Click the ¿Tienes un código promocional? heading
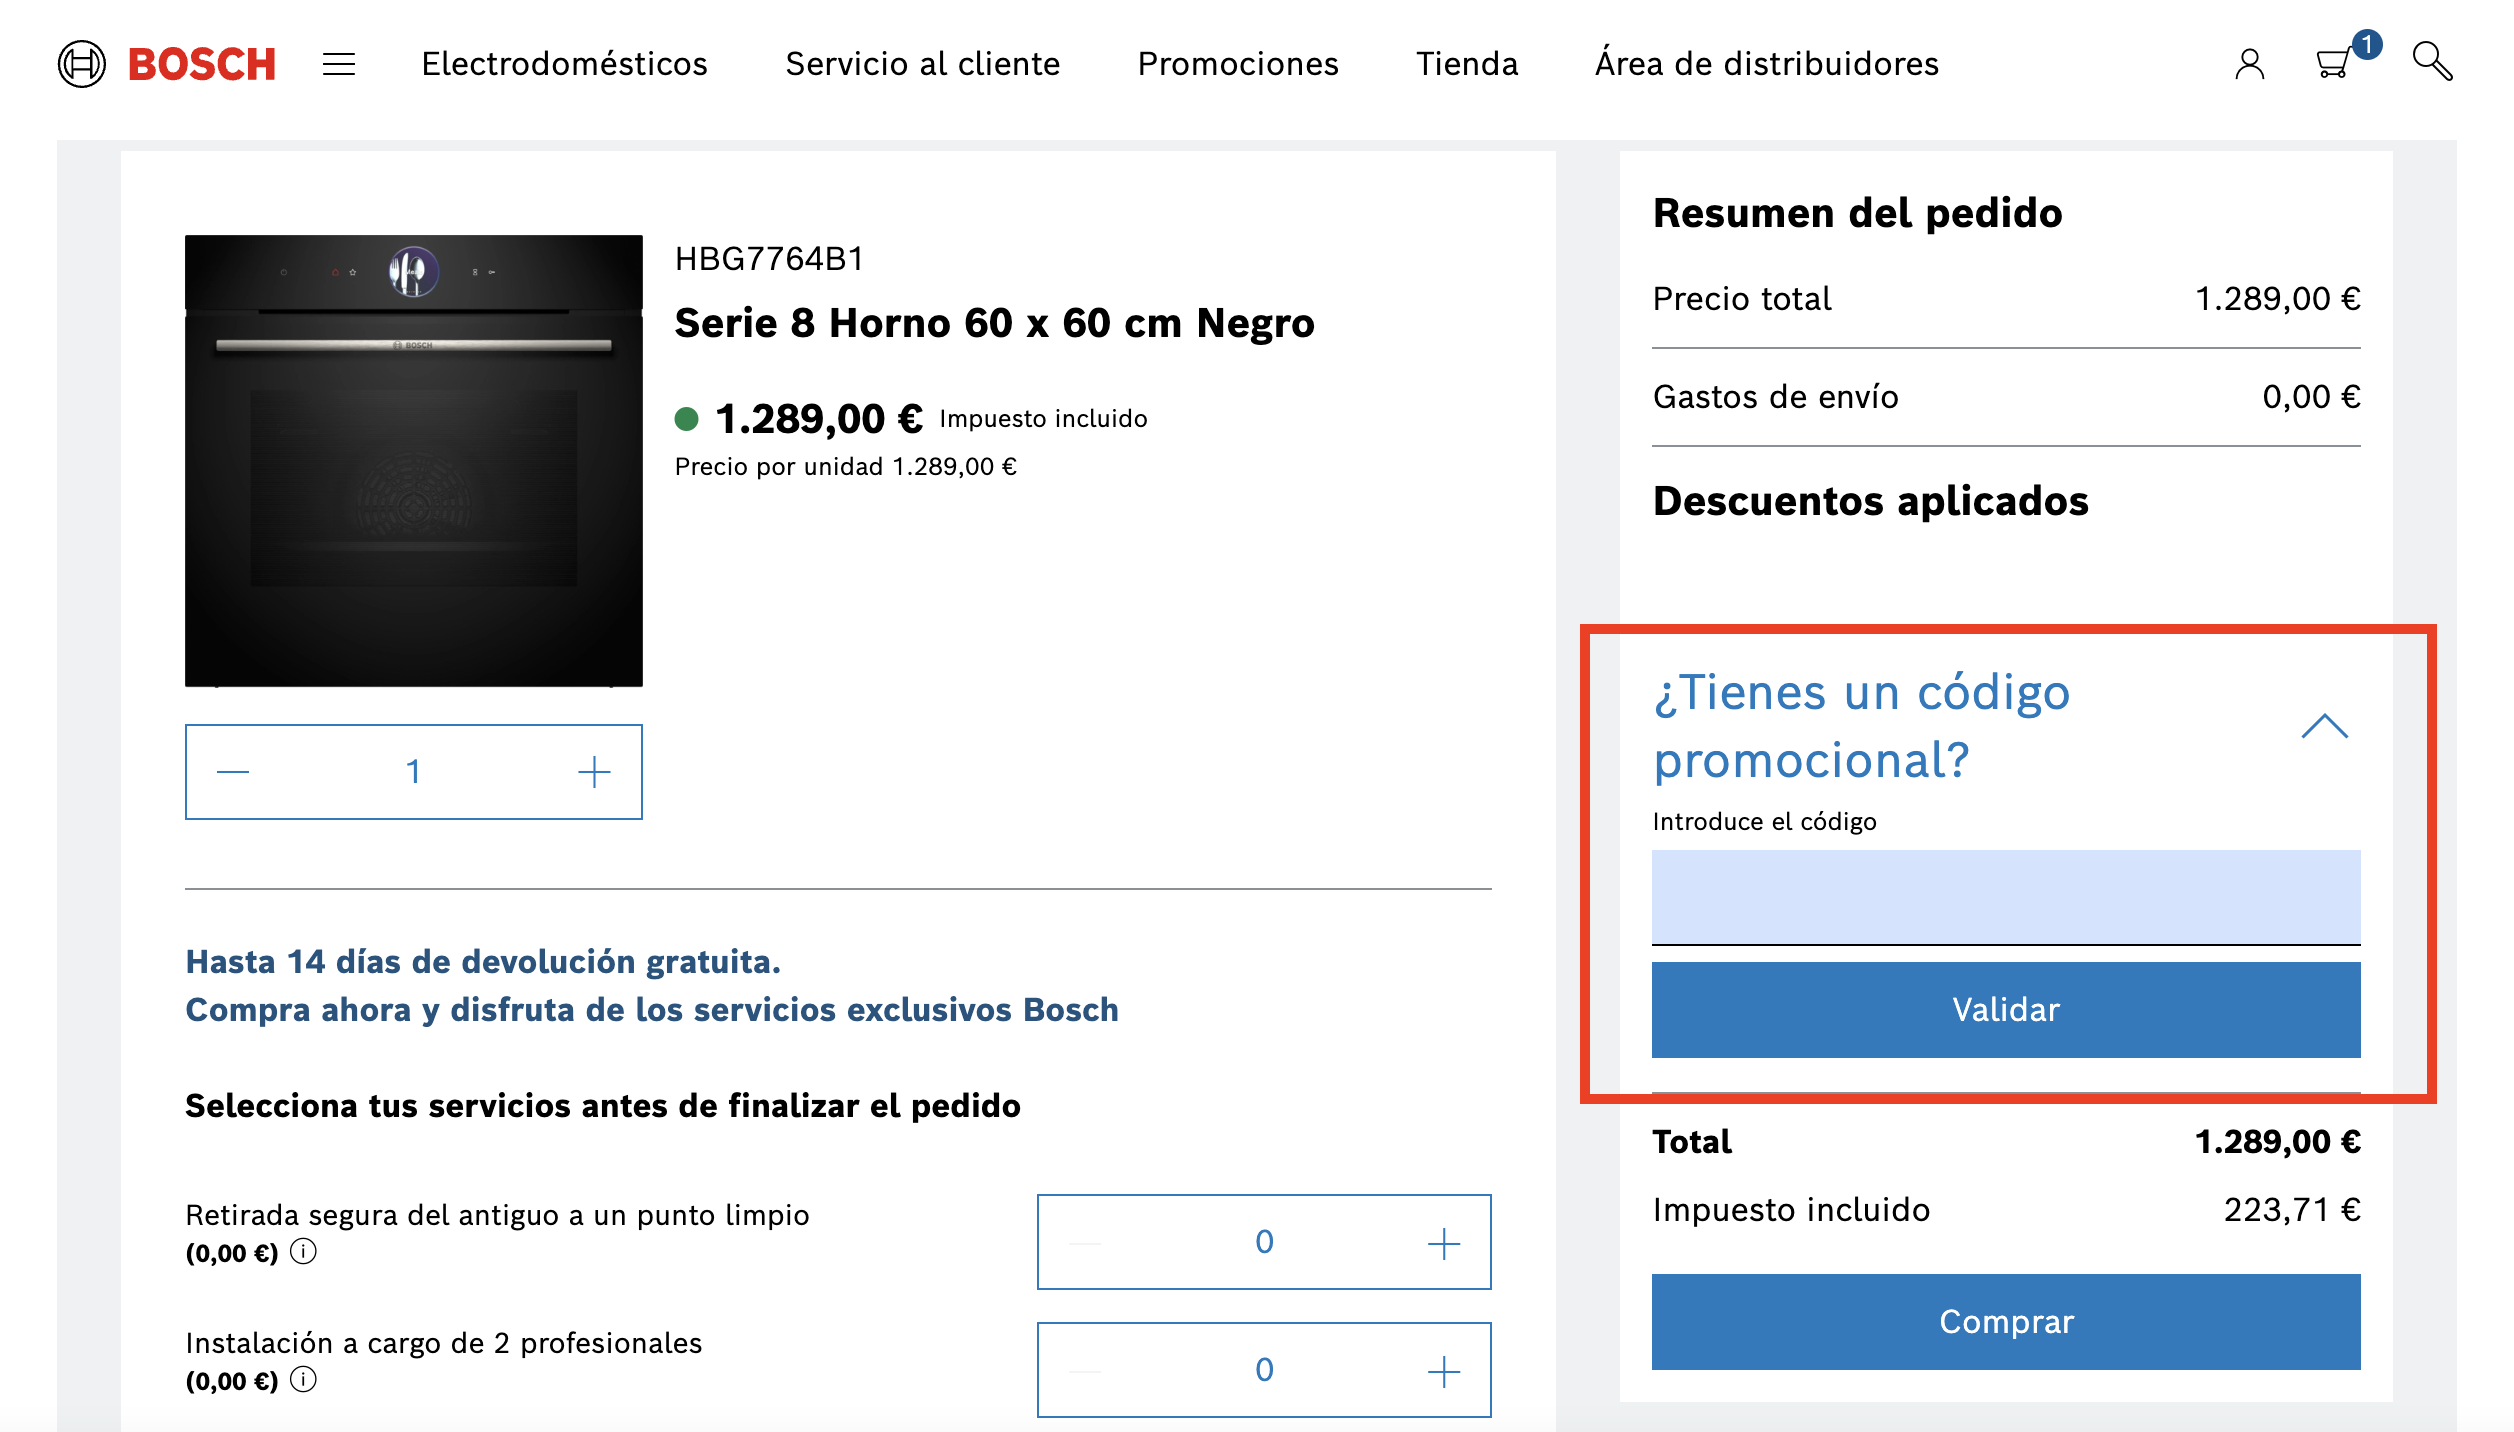Screen dimensions: 2514x1432 coord(1861,726)
